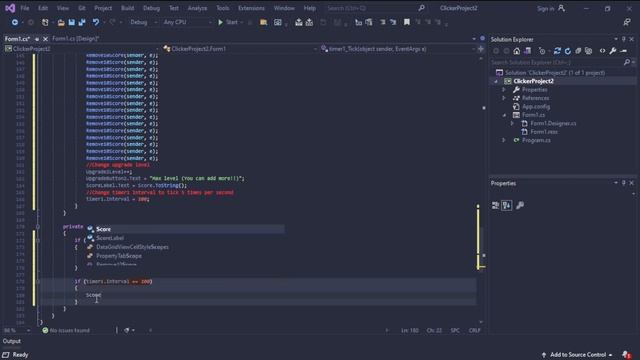The image size is (640, 360).
Task: Click the Start debugging button
Action: click(x=228, y=22)
